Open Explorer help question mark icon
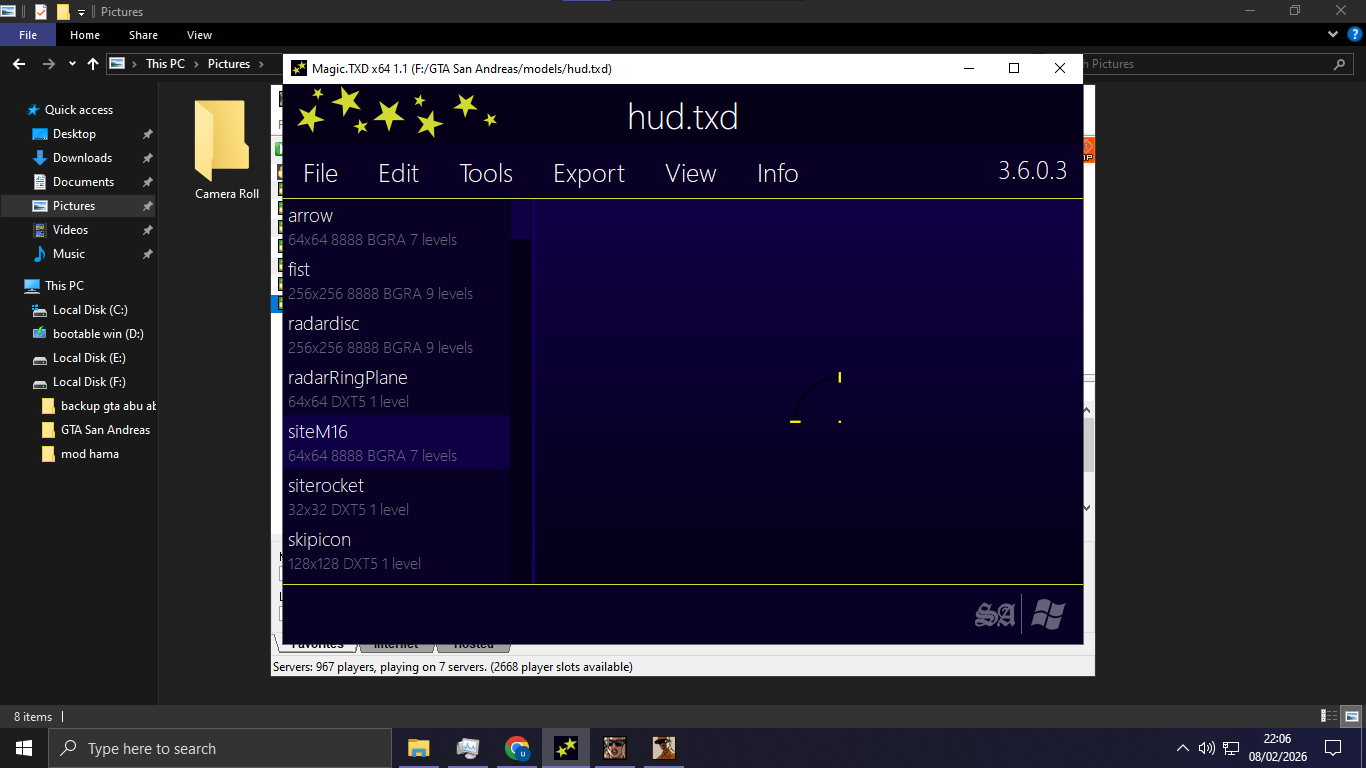This screenshot has height=768, width=1366. (x=1353, y=35)
